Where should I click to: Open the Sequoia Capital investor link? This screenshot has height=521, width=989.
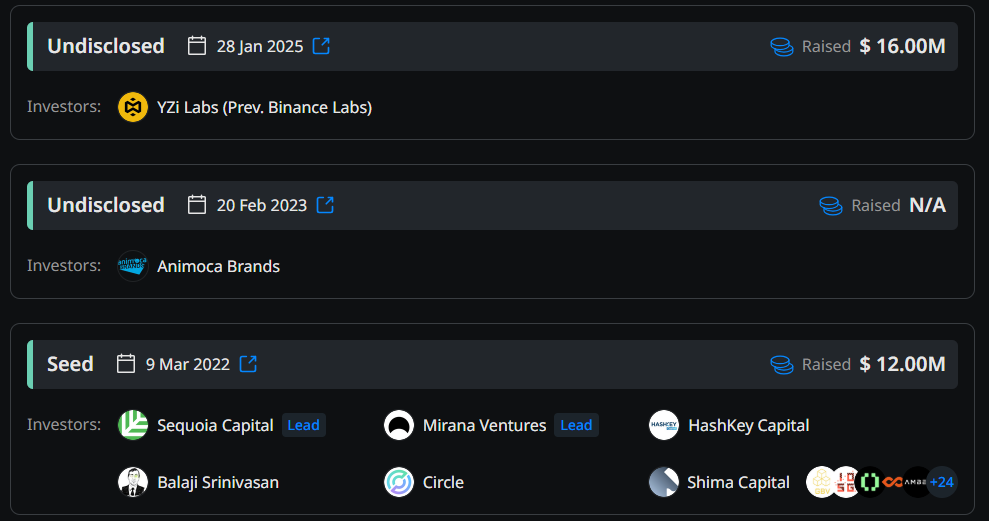coord(215,426)
